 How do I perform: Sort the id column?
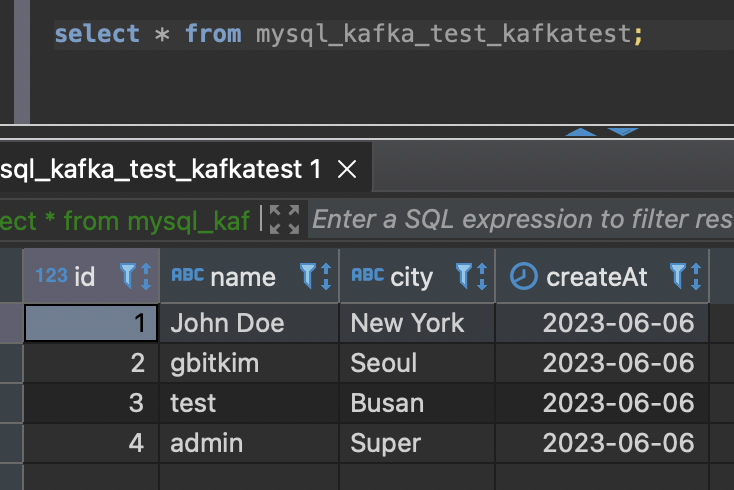click(x=146, y=276)
